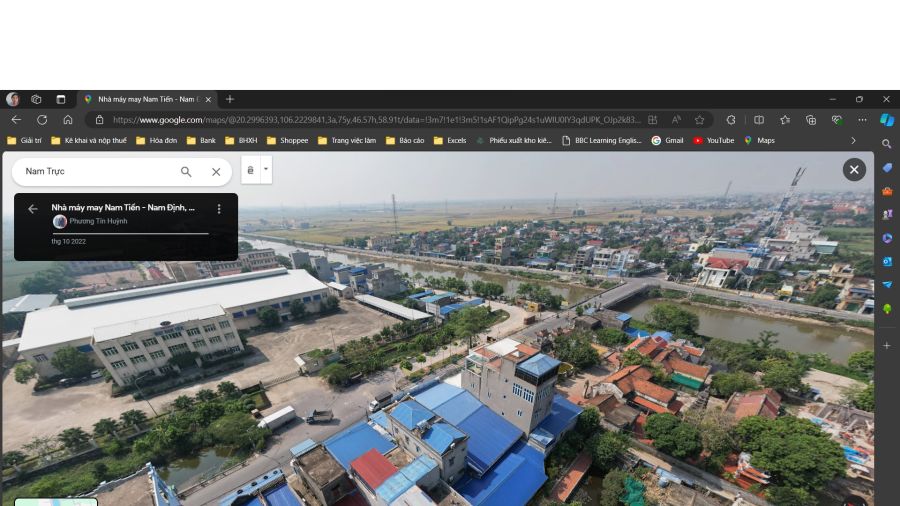Toggle the split screen view icon
Image resolution: width=900 pixels, height=506 pixels.
click(759, 120)
